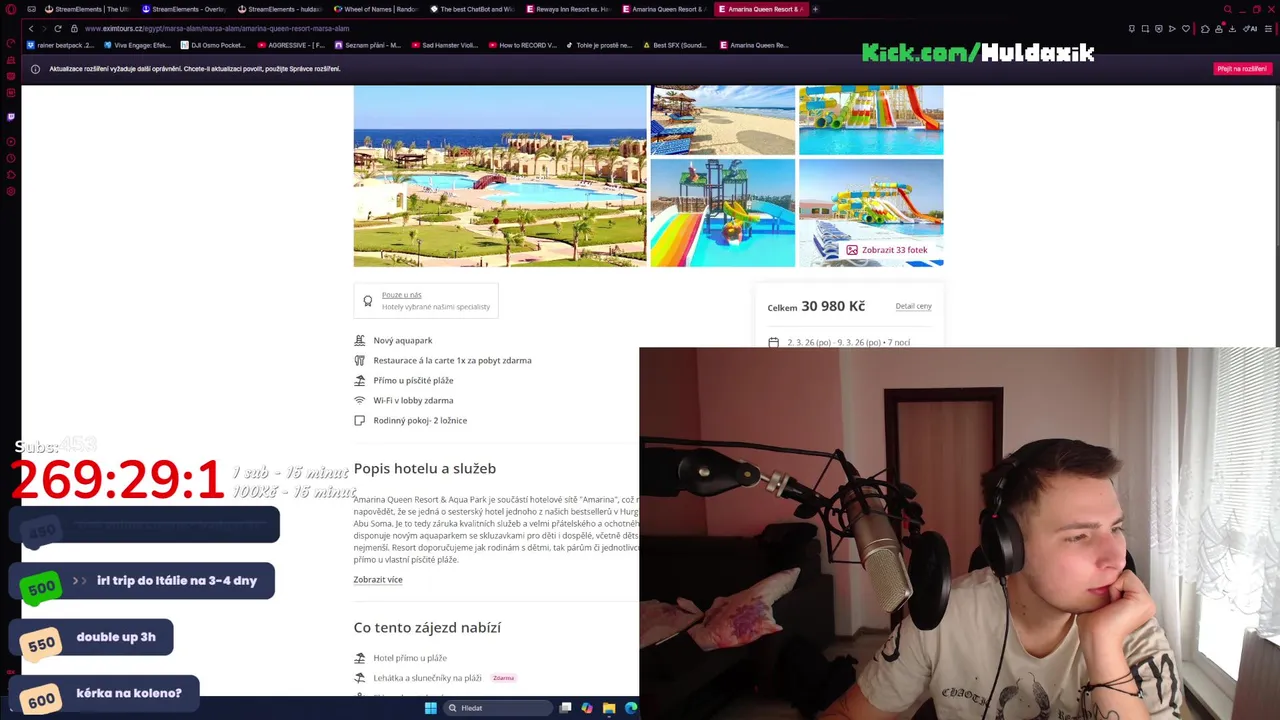
Task: Click the Co tento zájezd nabízí heading
Action: [x=427, y=627]
